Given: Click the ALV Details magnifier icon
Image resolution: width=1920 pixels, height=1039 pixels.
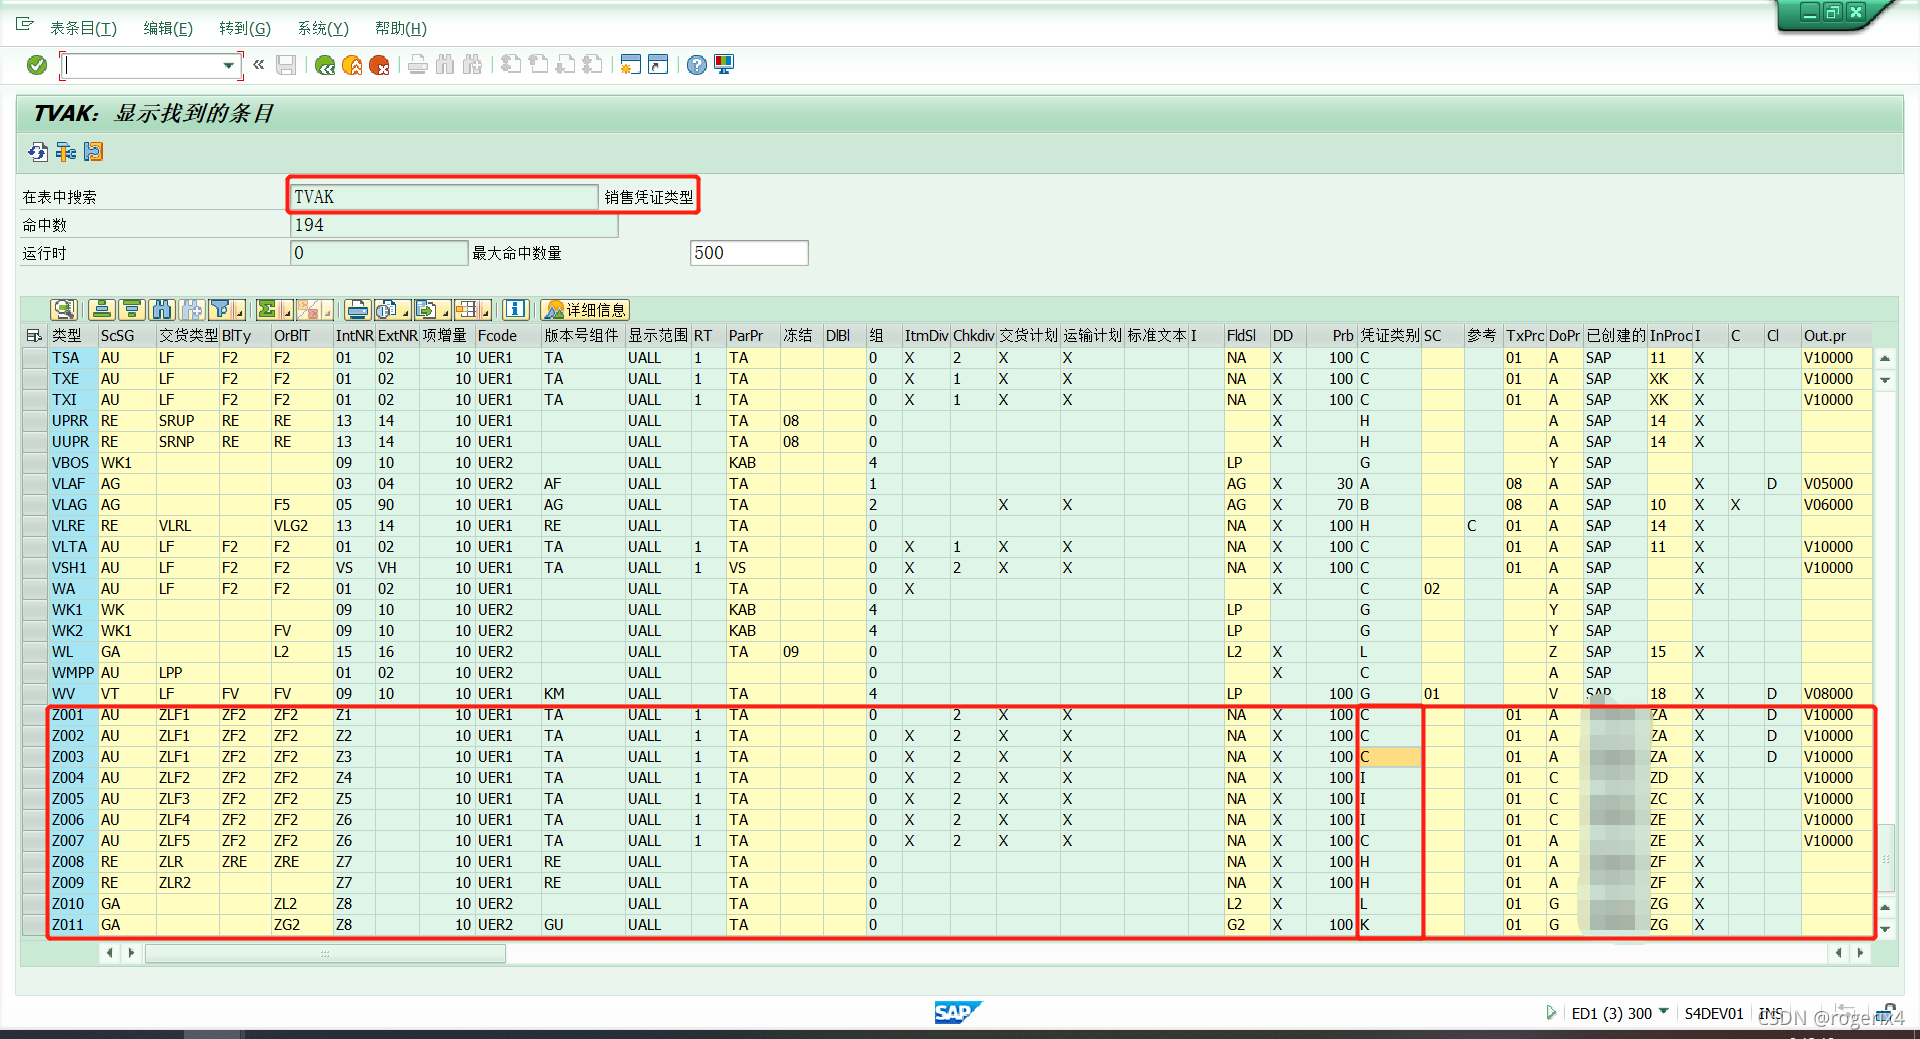Looking at the screenshot, I should tap(64, 310).
